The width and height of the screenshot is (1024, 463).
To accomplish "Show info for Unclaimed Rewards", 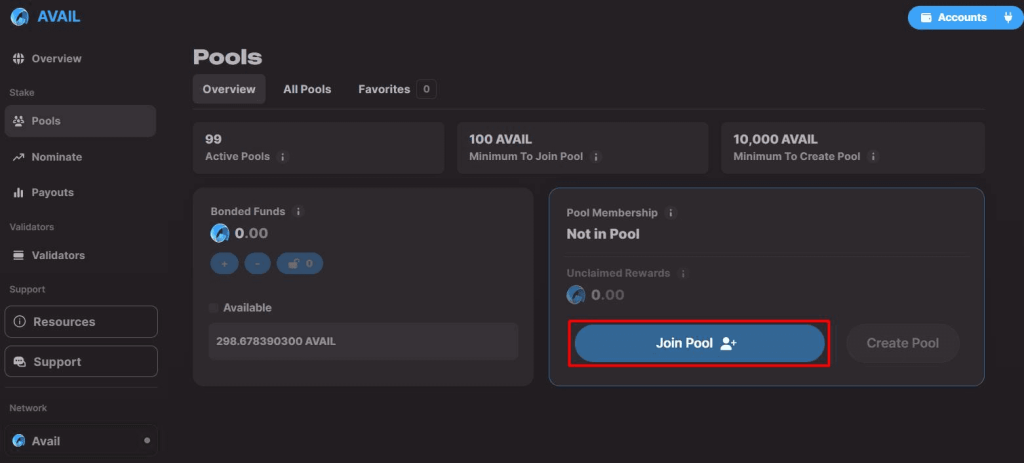I will (682, 274).
